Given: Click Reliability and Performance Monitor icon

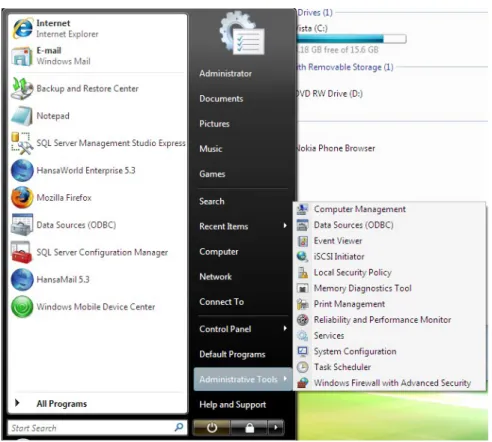Looking at the screenshot, I should (303, 320).
